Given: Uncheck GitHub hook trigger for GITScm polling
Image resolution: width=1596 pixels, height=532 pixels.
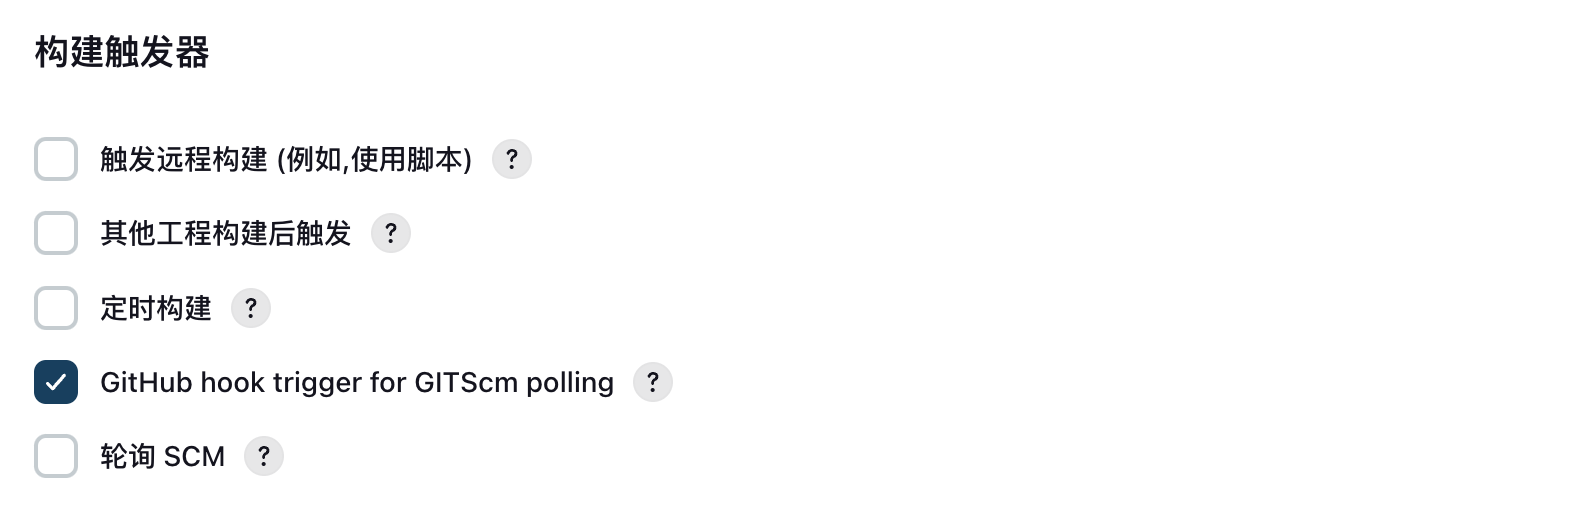Looking at the screenshot, I should (x=56, y=382).
